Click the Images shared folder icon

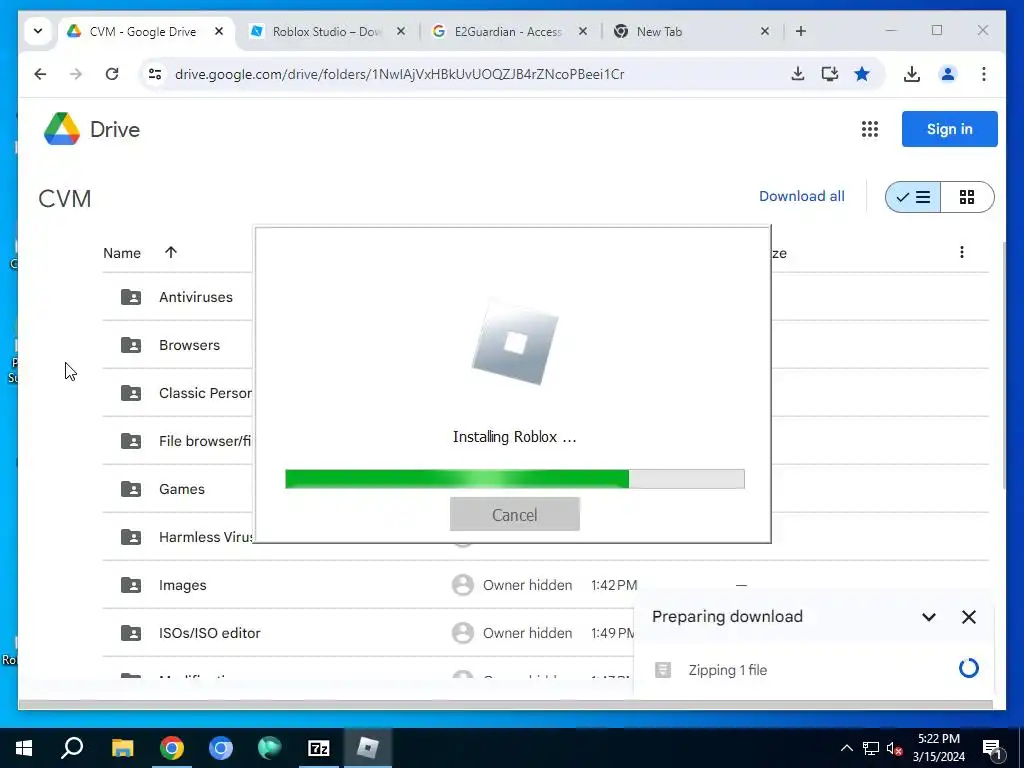click(131, 585)
